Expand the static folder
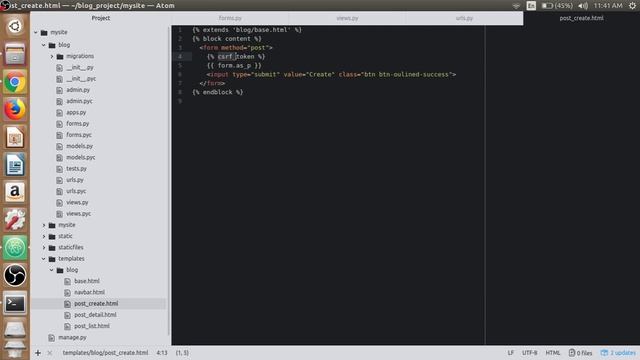The width and height of the screenshot is (640, 360). (44, 236)
